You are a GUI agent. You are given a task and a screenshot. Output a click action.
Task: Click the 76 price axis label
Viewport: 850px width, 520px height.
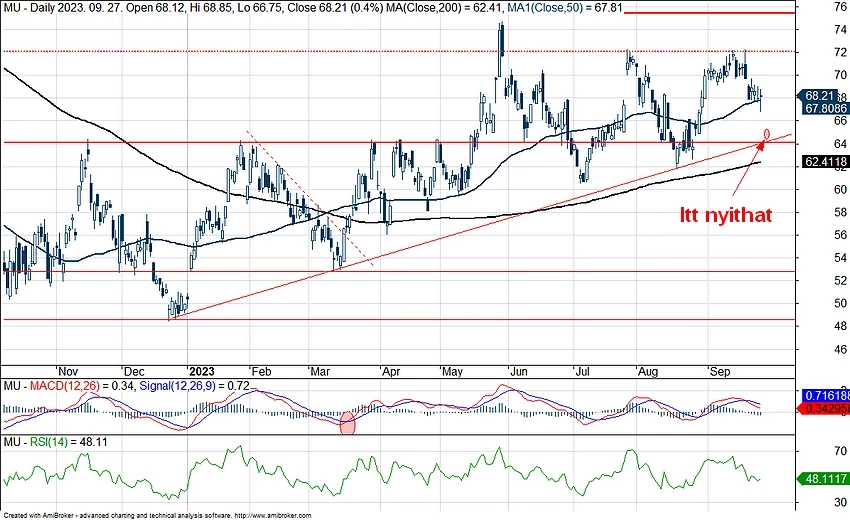tap(841, 6)
